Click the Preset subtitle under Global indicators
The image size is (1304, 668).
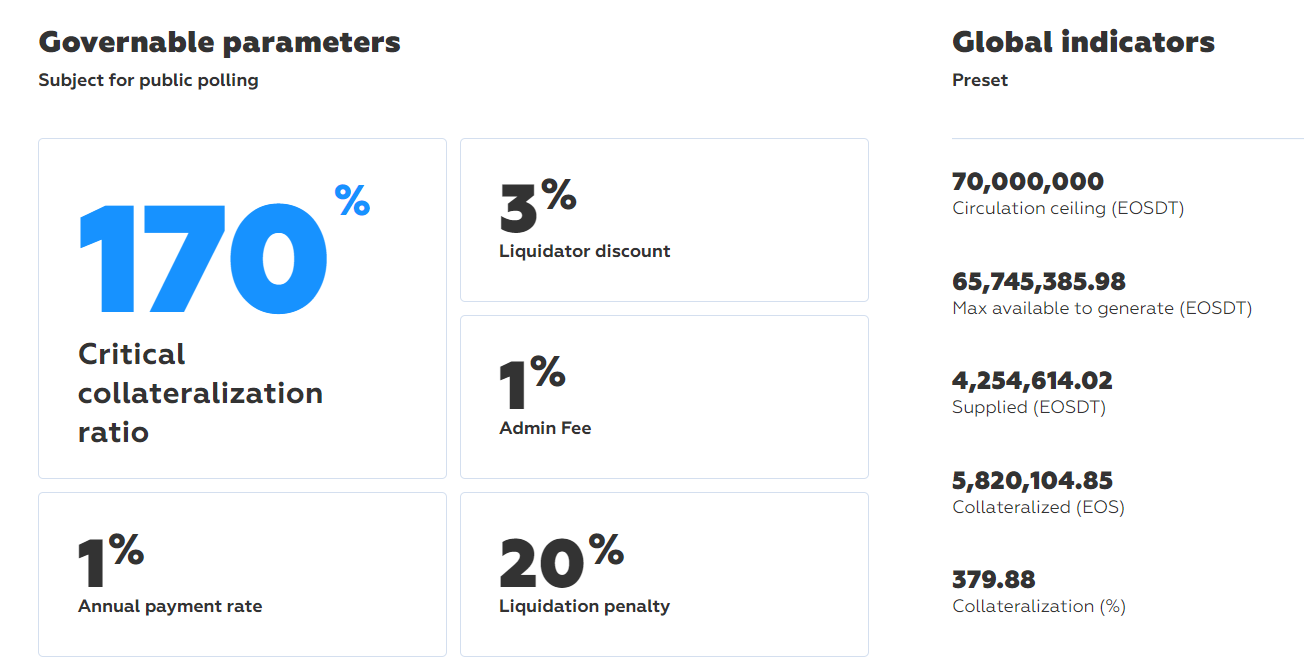coord(980,80)
